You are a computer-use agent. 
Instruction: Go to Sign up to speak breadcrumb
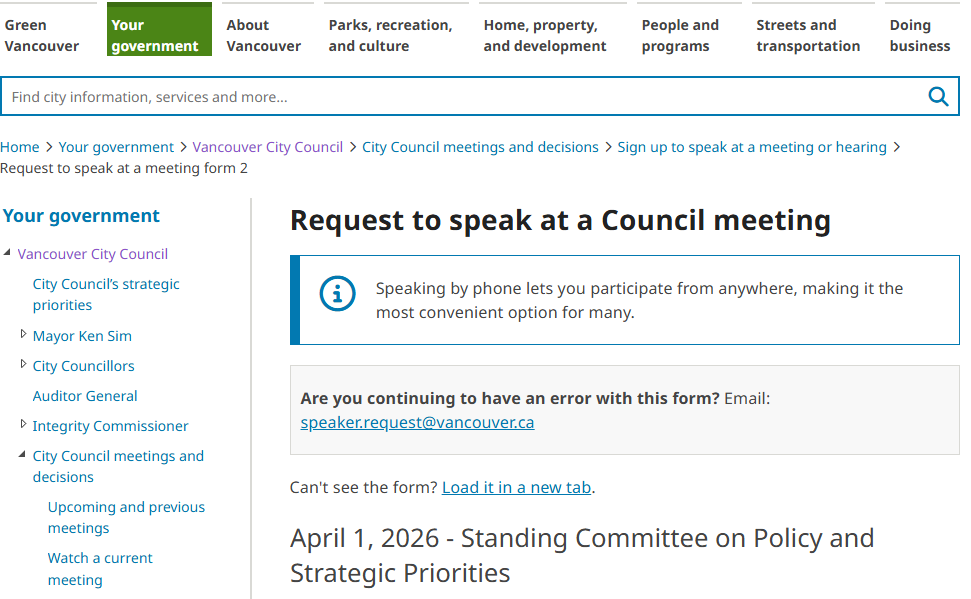[751, 147]
